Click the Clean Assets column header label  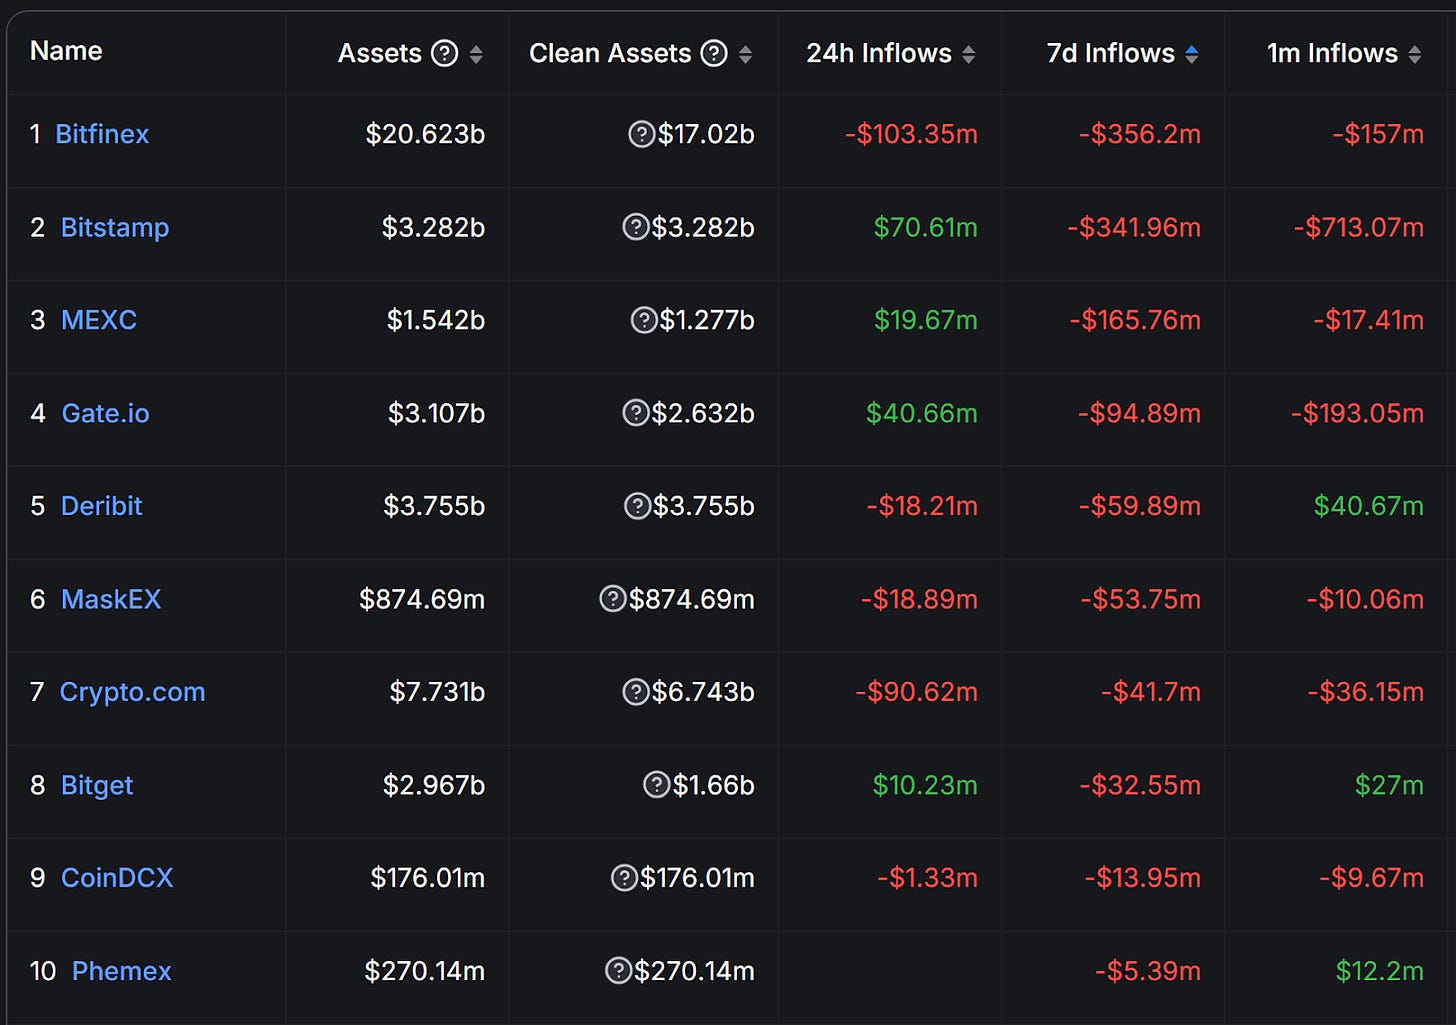point(610,53)
